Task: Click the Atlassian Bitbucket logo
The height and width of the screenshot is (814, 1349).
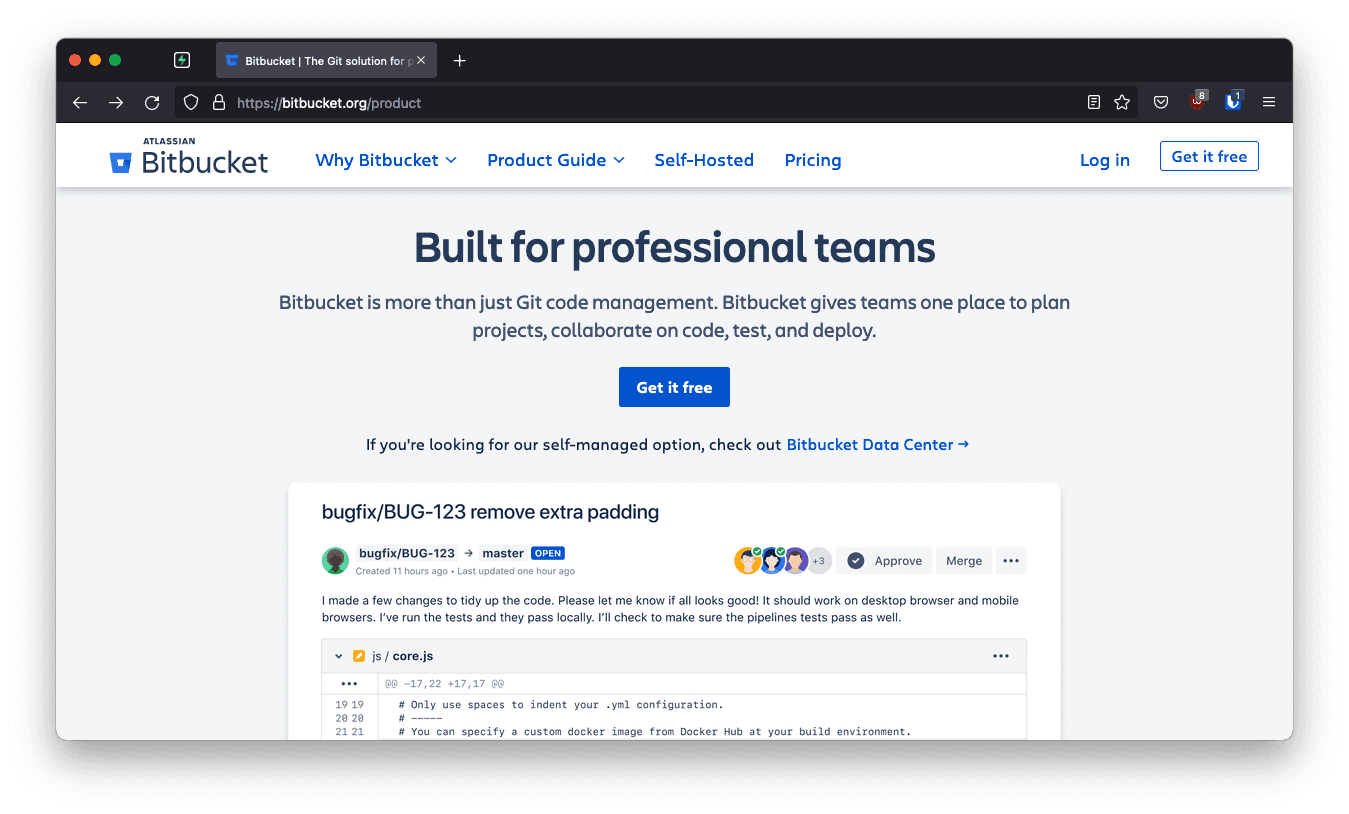Action: [x=189, y=156]
